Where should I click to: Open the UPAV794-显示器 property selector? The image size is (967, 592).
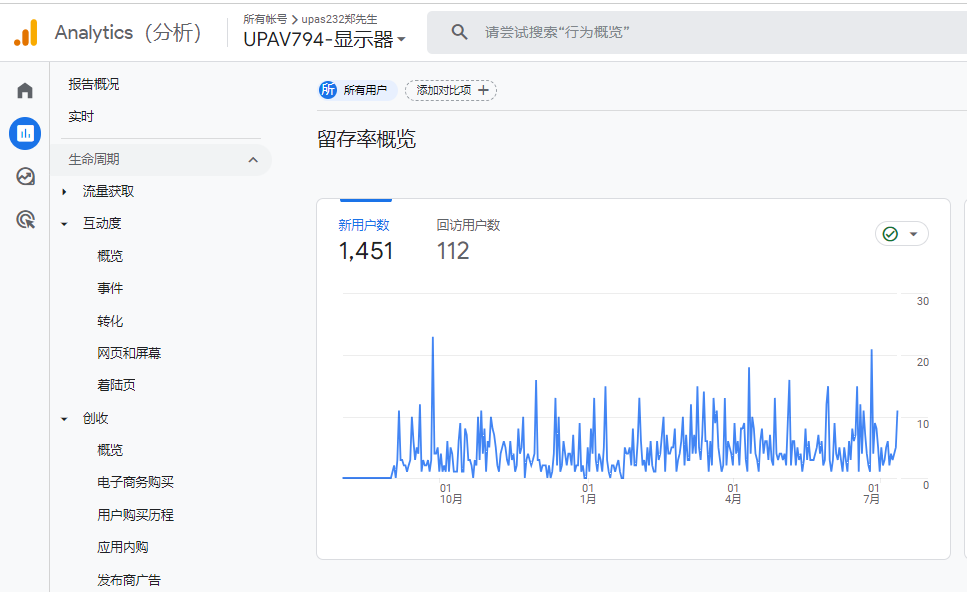point(324,40)
